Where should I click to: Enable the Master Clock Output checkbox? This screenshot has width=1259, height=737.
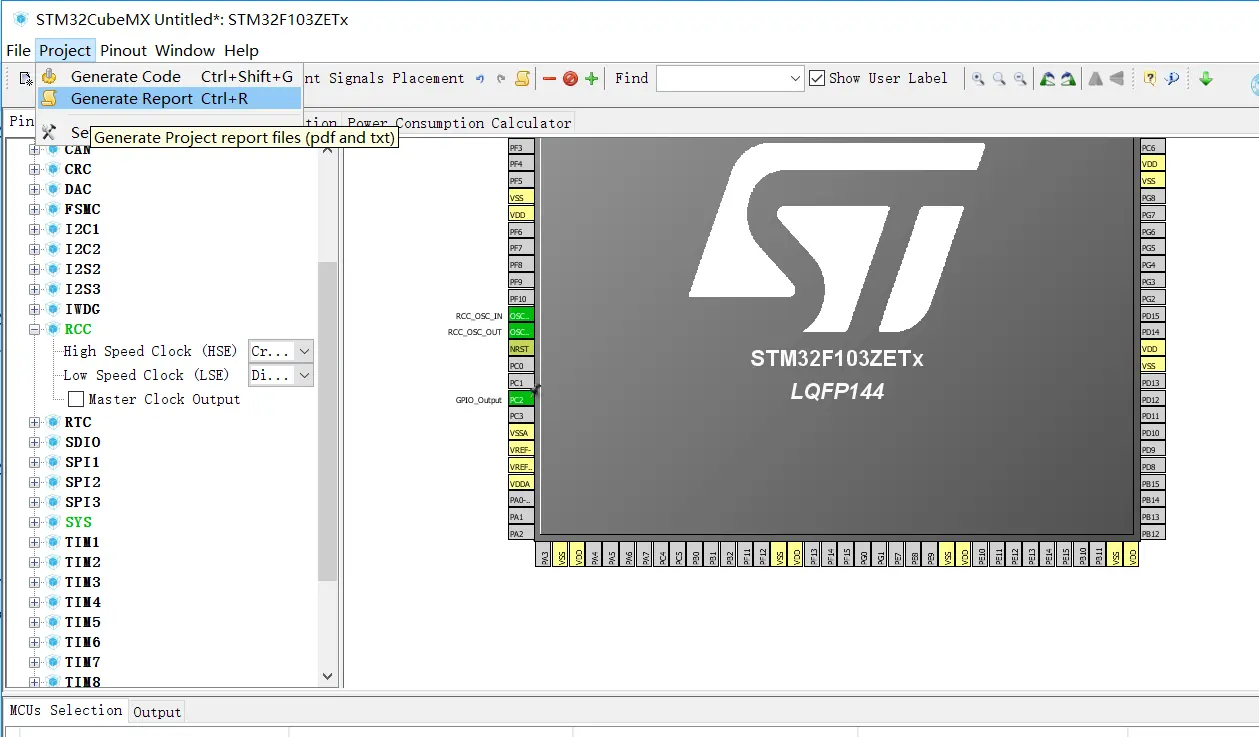tap(76, 399)
